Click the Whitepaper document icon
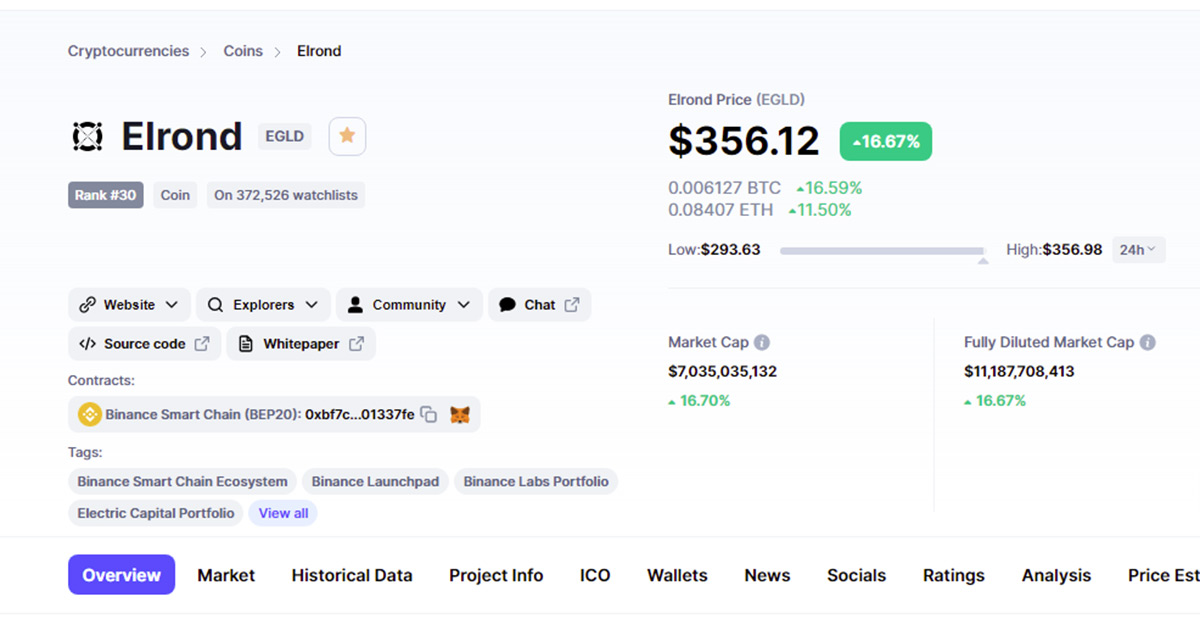The width and height of the screenshot is (1200, 630). [246, 344]
